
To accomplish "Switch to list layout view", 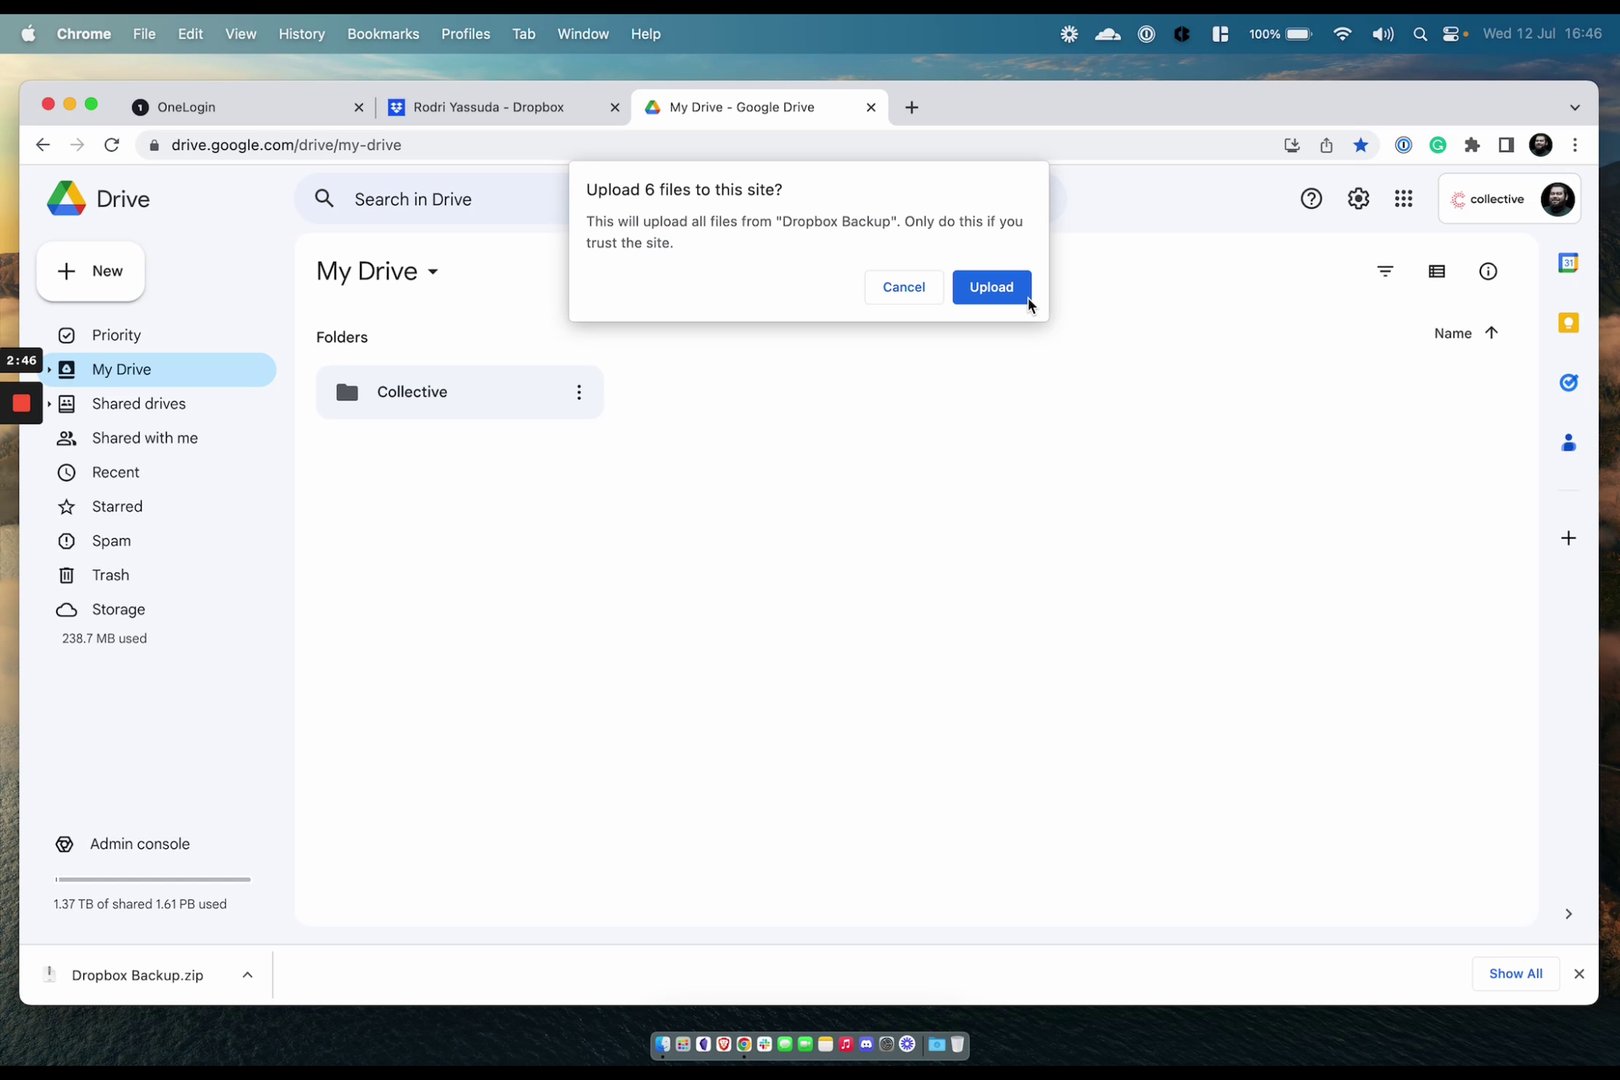I will (x=1437, y=271).
